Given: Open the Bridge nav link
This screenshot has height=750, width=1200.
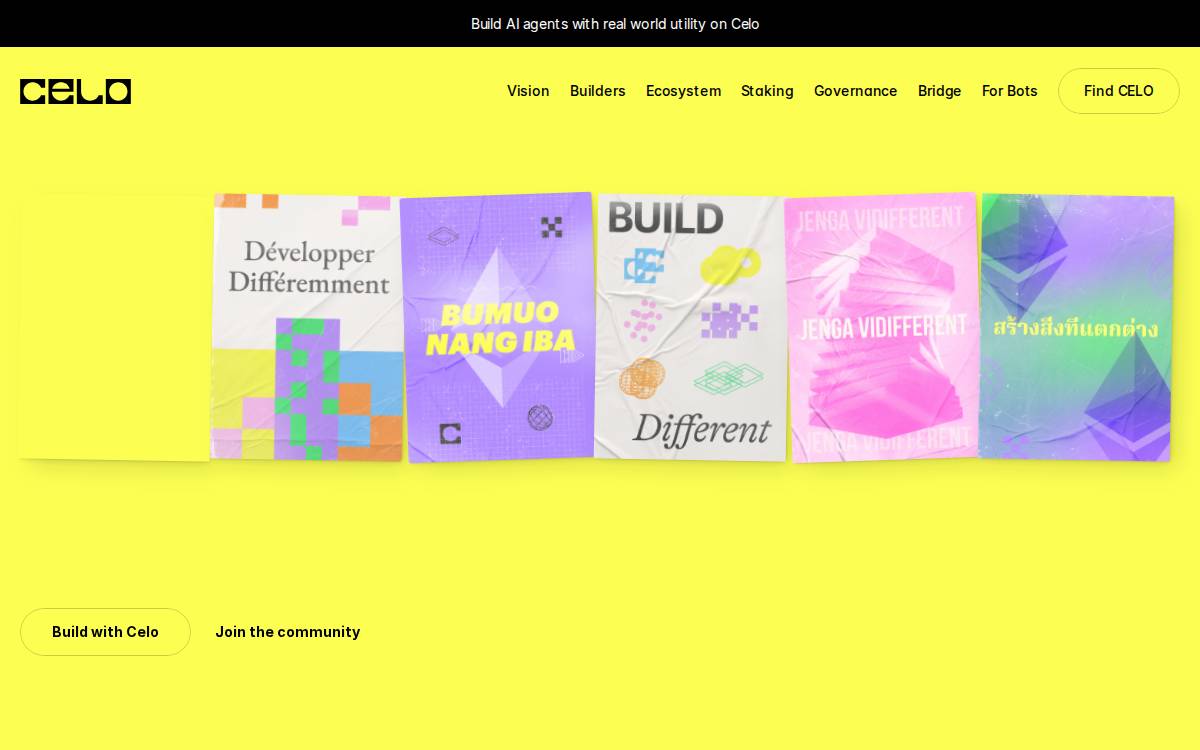Looking at the screenshot, I should (x=940, y=91).
